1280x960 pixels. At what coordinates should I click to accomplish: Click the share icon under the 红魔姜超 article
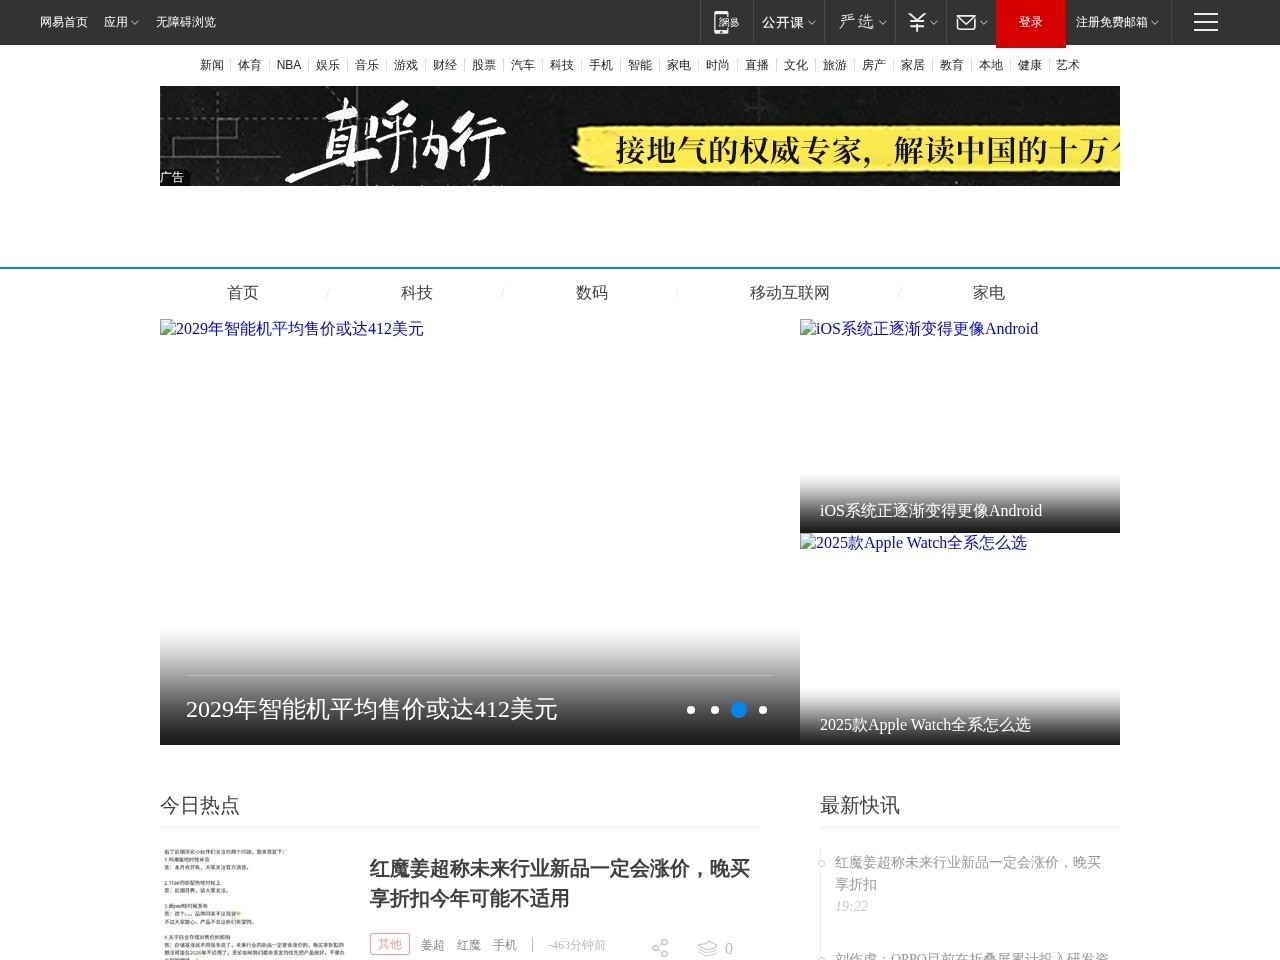click(660, 948)
